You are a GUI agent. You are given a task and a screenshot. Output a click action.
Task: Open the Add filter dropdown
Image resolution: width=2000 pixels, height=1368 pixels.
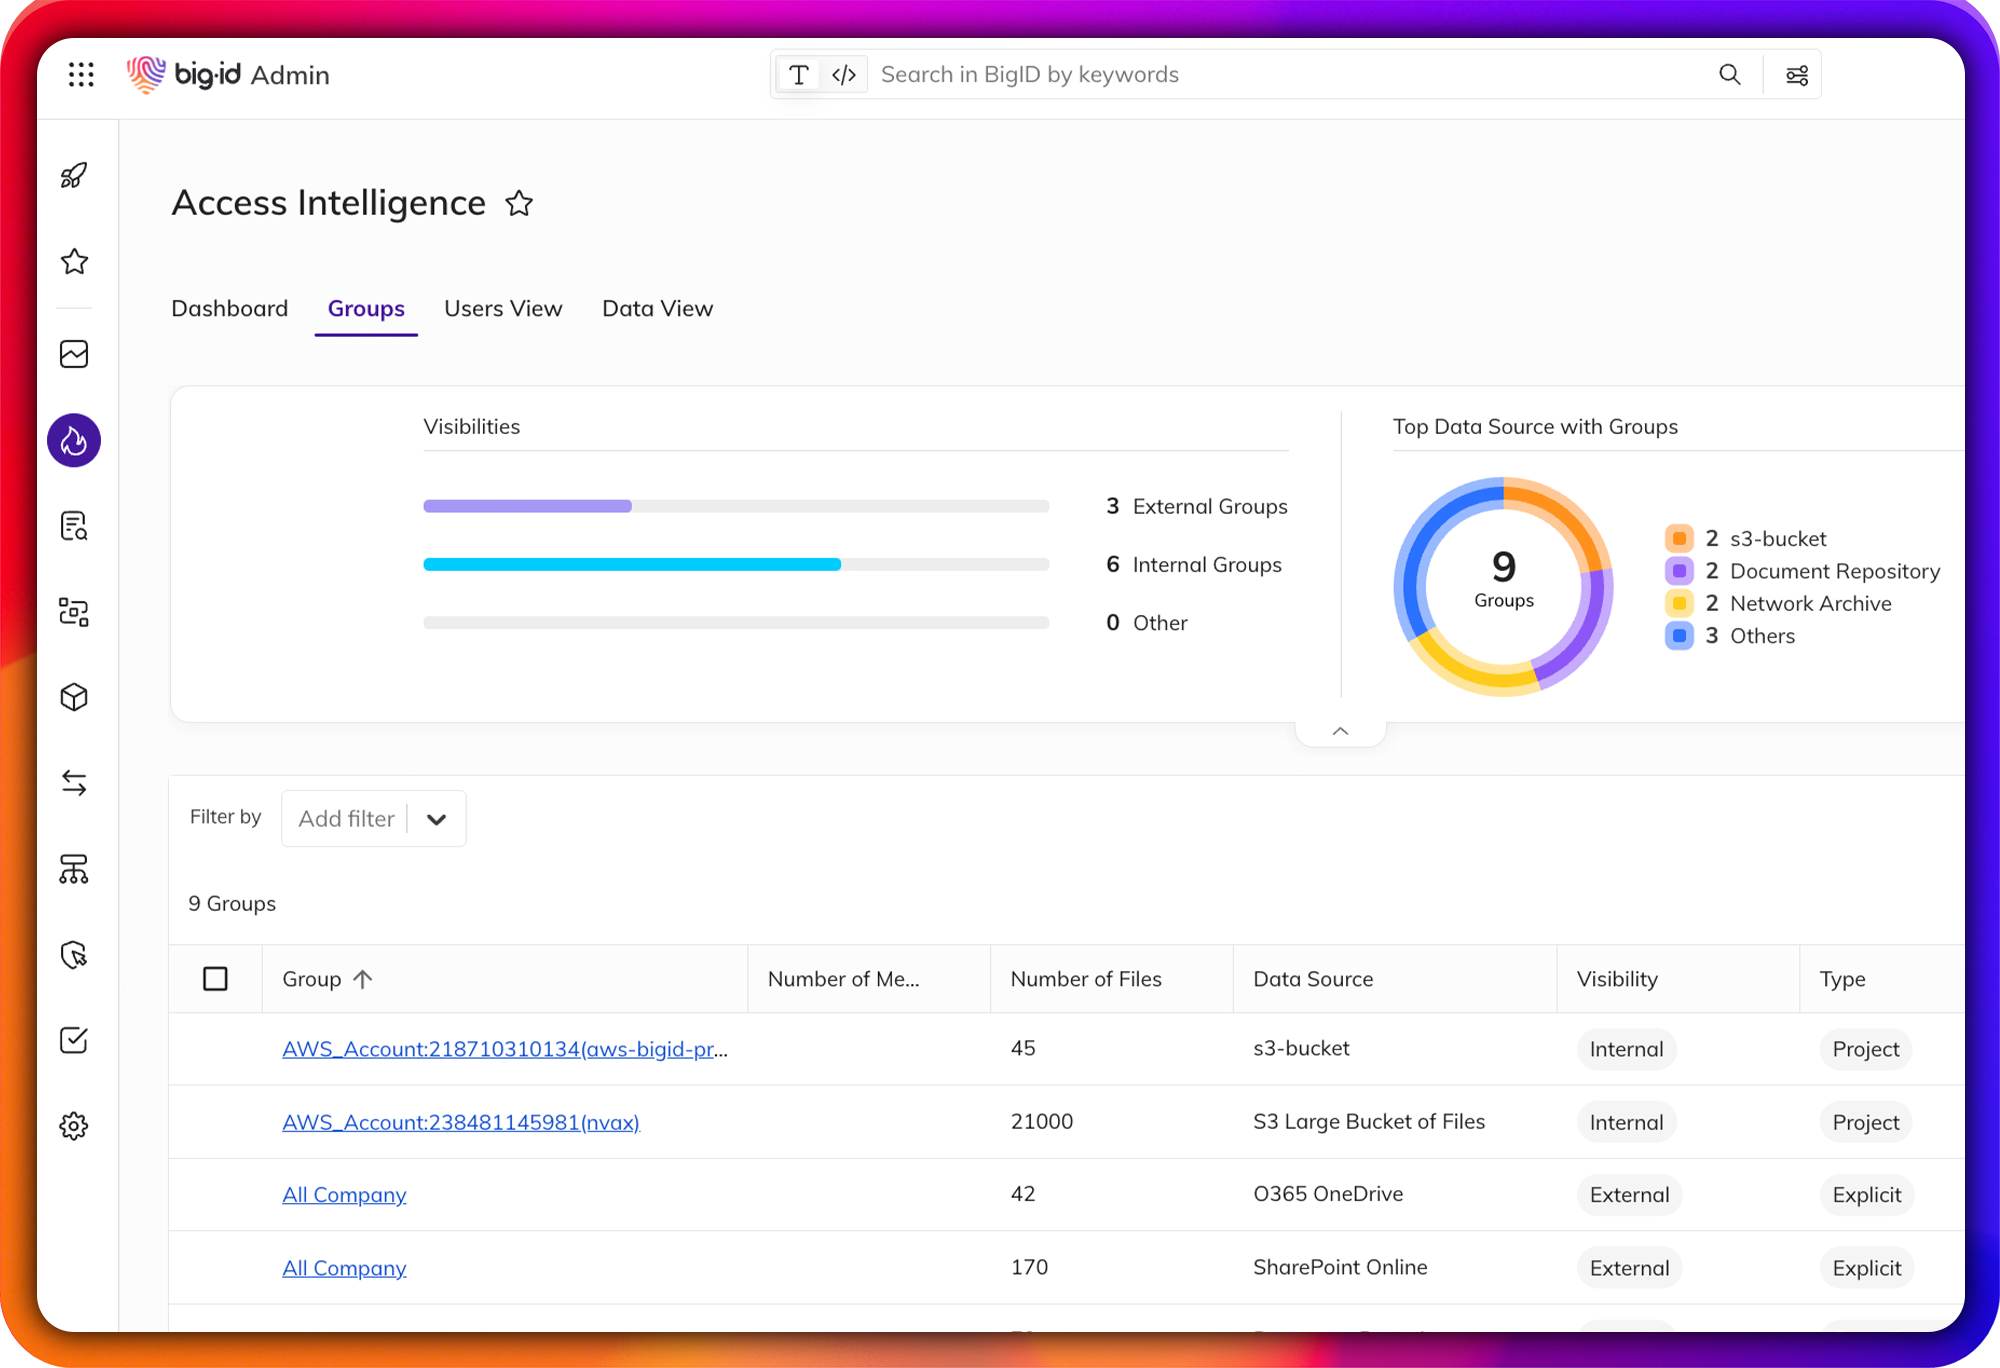[x=436, y=818]
